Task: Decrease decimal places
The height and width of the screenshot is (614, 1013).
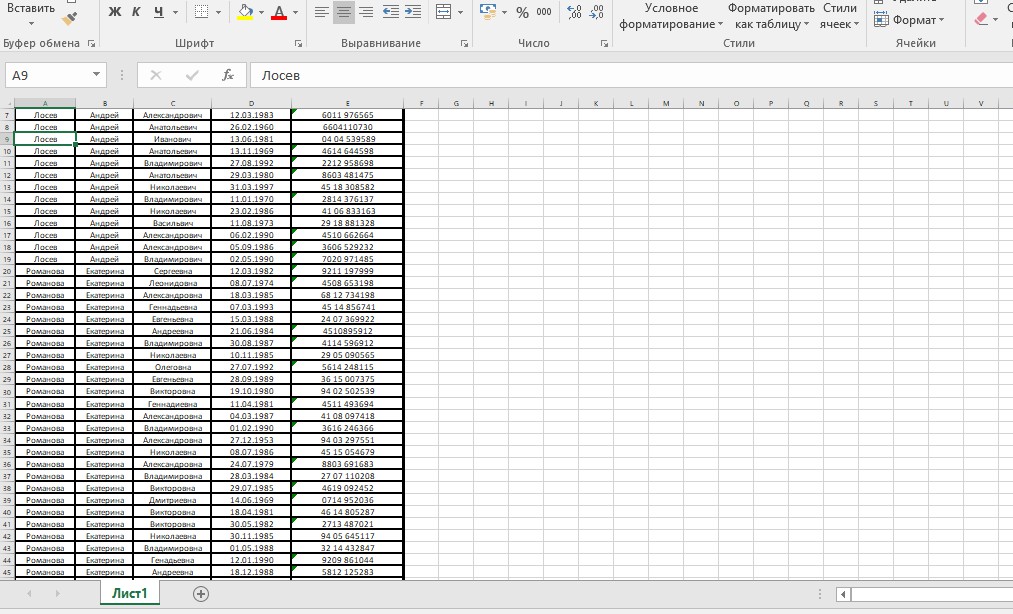Action: 597,12
